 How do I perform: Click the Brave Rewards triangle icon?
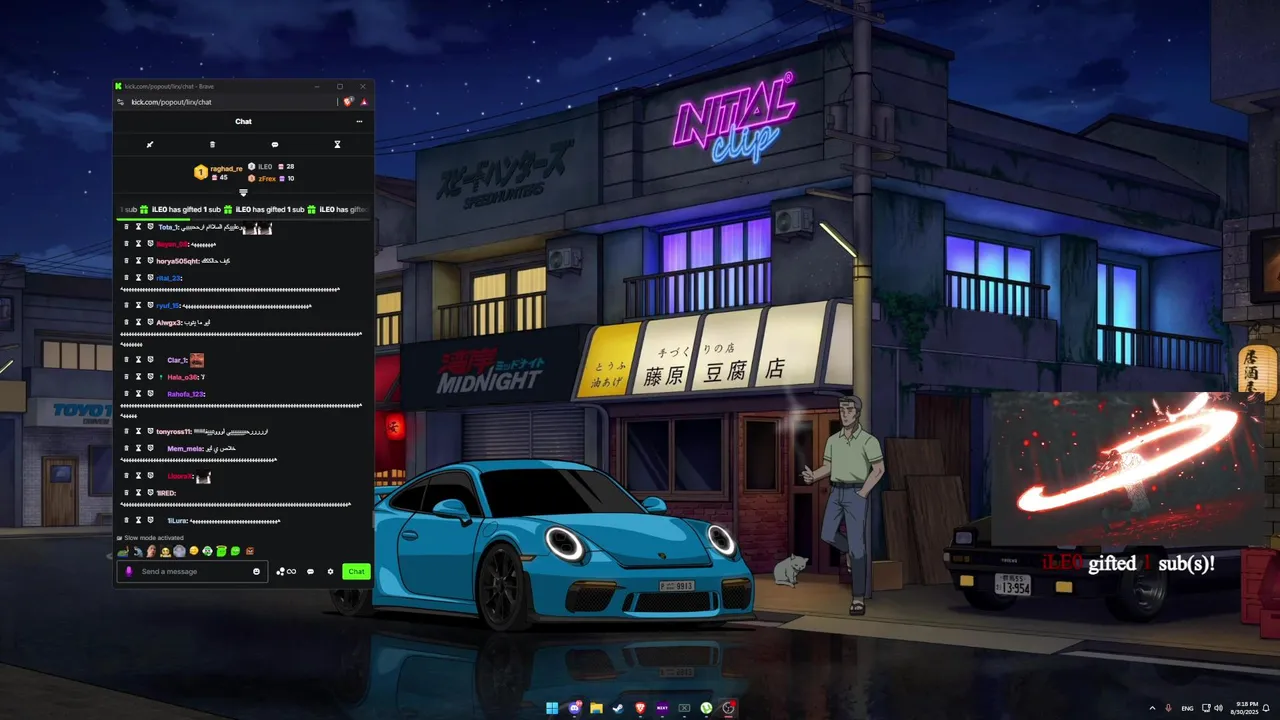tap(364, 102)
